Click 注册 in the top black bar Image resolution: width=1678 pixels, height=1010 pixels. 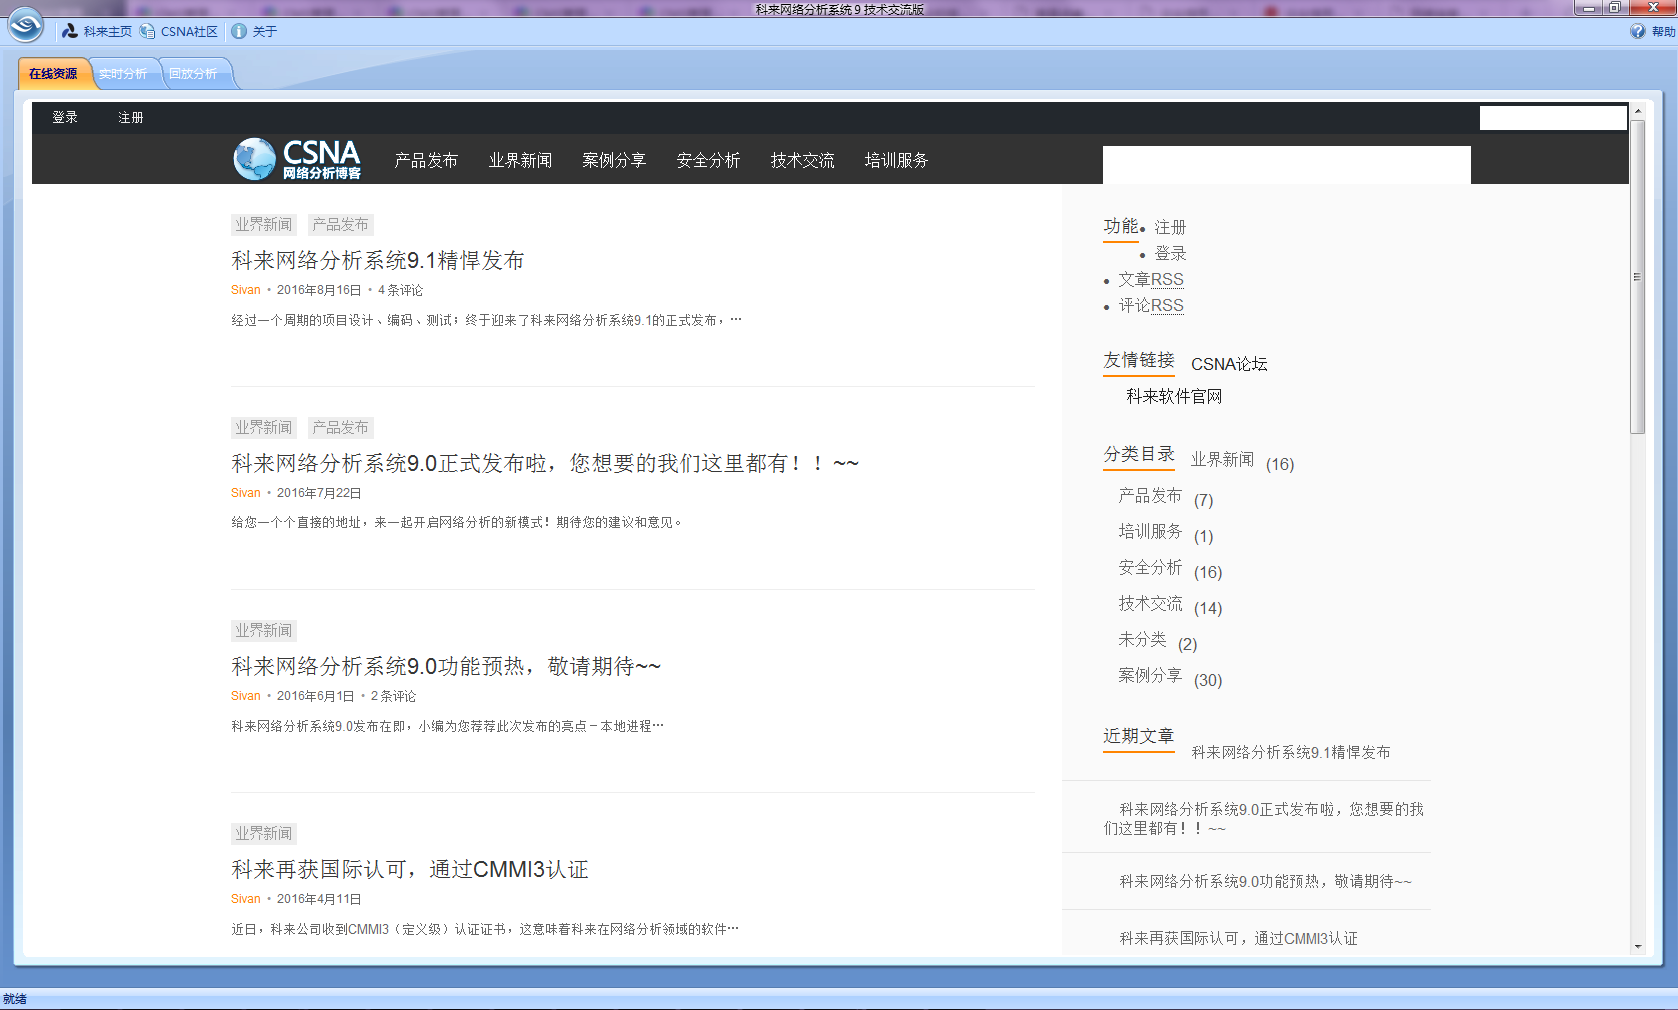pyautogui.click(x=131, y=117)
